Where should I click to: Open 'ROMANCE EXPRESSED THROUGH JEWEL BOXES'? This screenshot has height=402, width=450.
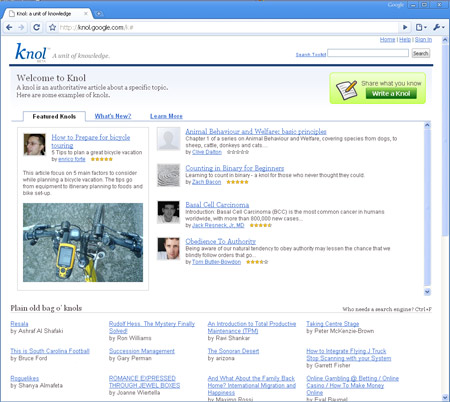144,382
